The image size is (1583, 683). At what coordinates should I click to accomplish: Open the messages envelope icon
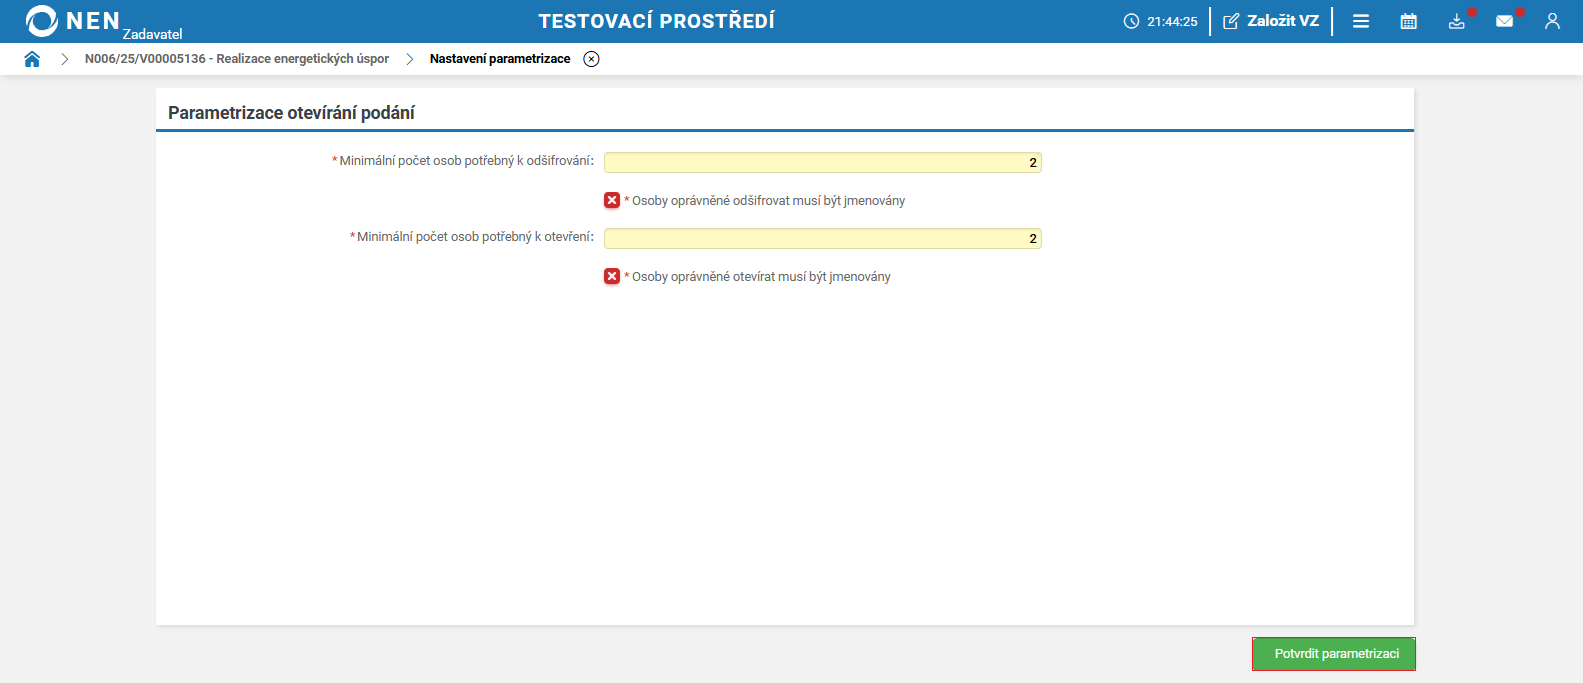tap(1504, 21)
